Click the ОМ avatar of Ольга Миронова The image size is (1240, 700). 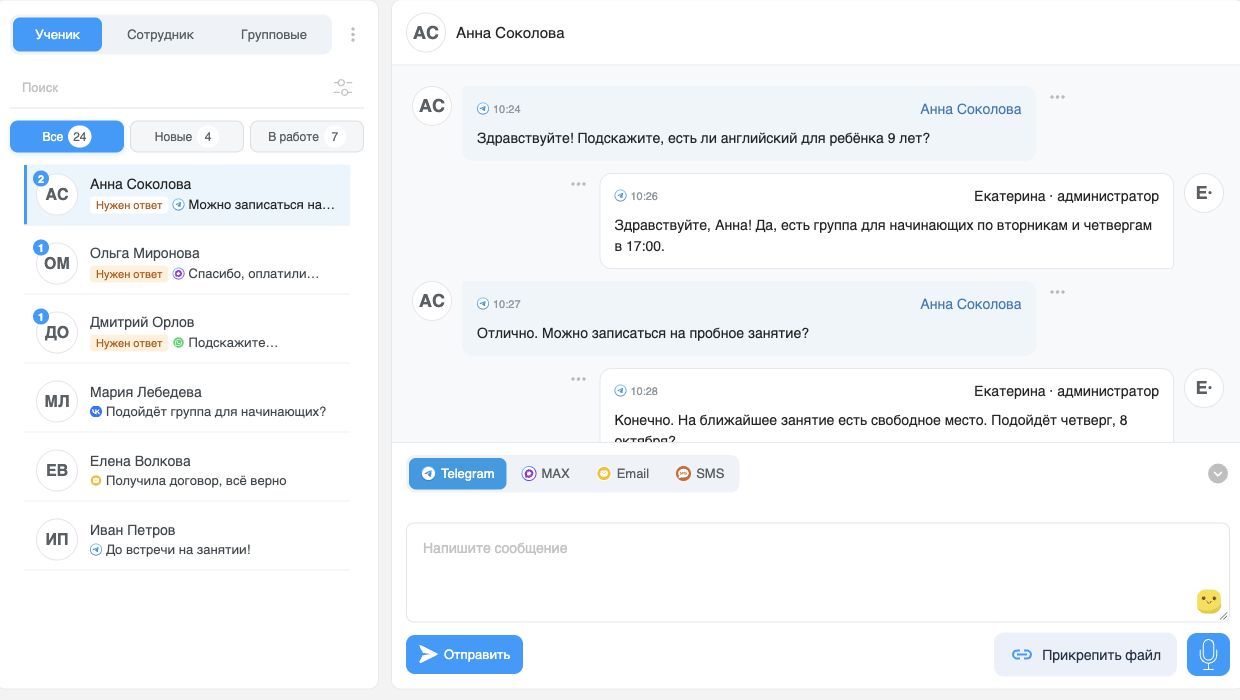(x=57, y=263)
